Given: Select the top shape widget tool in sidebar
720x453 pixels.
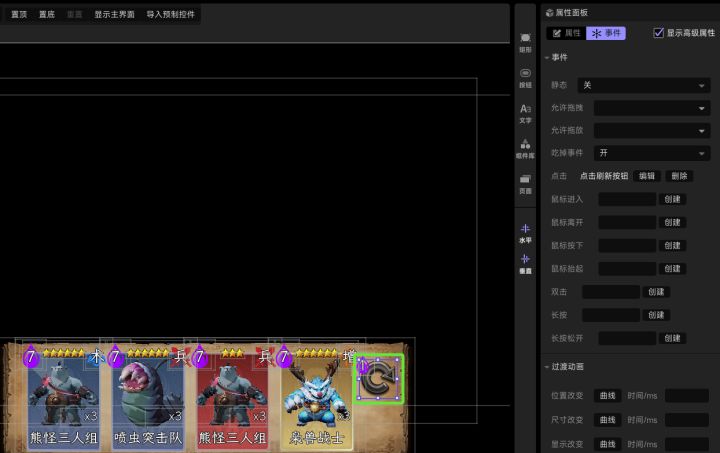Looking at the screenshot, I should (x=525, y=42).
